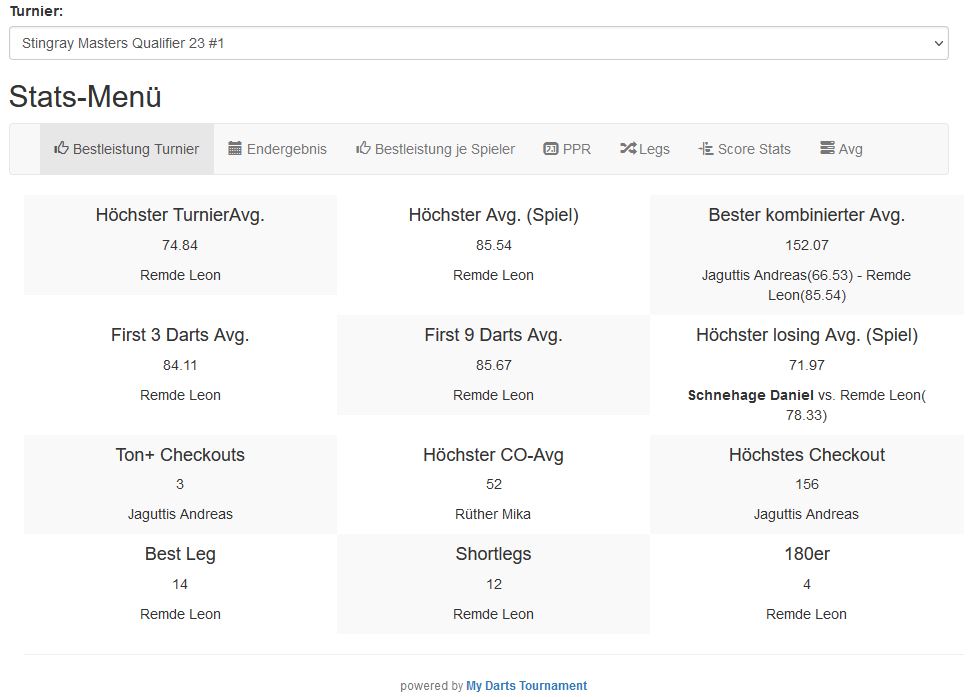Click calendar icon beside Endergebnis
The width and height of the screenshot is (980, 697).
click(235, 149)
